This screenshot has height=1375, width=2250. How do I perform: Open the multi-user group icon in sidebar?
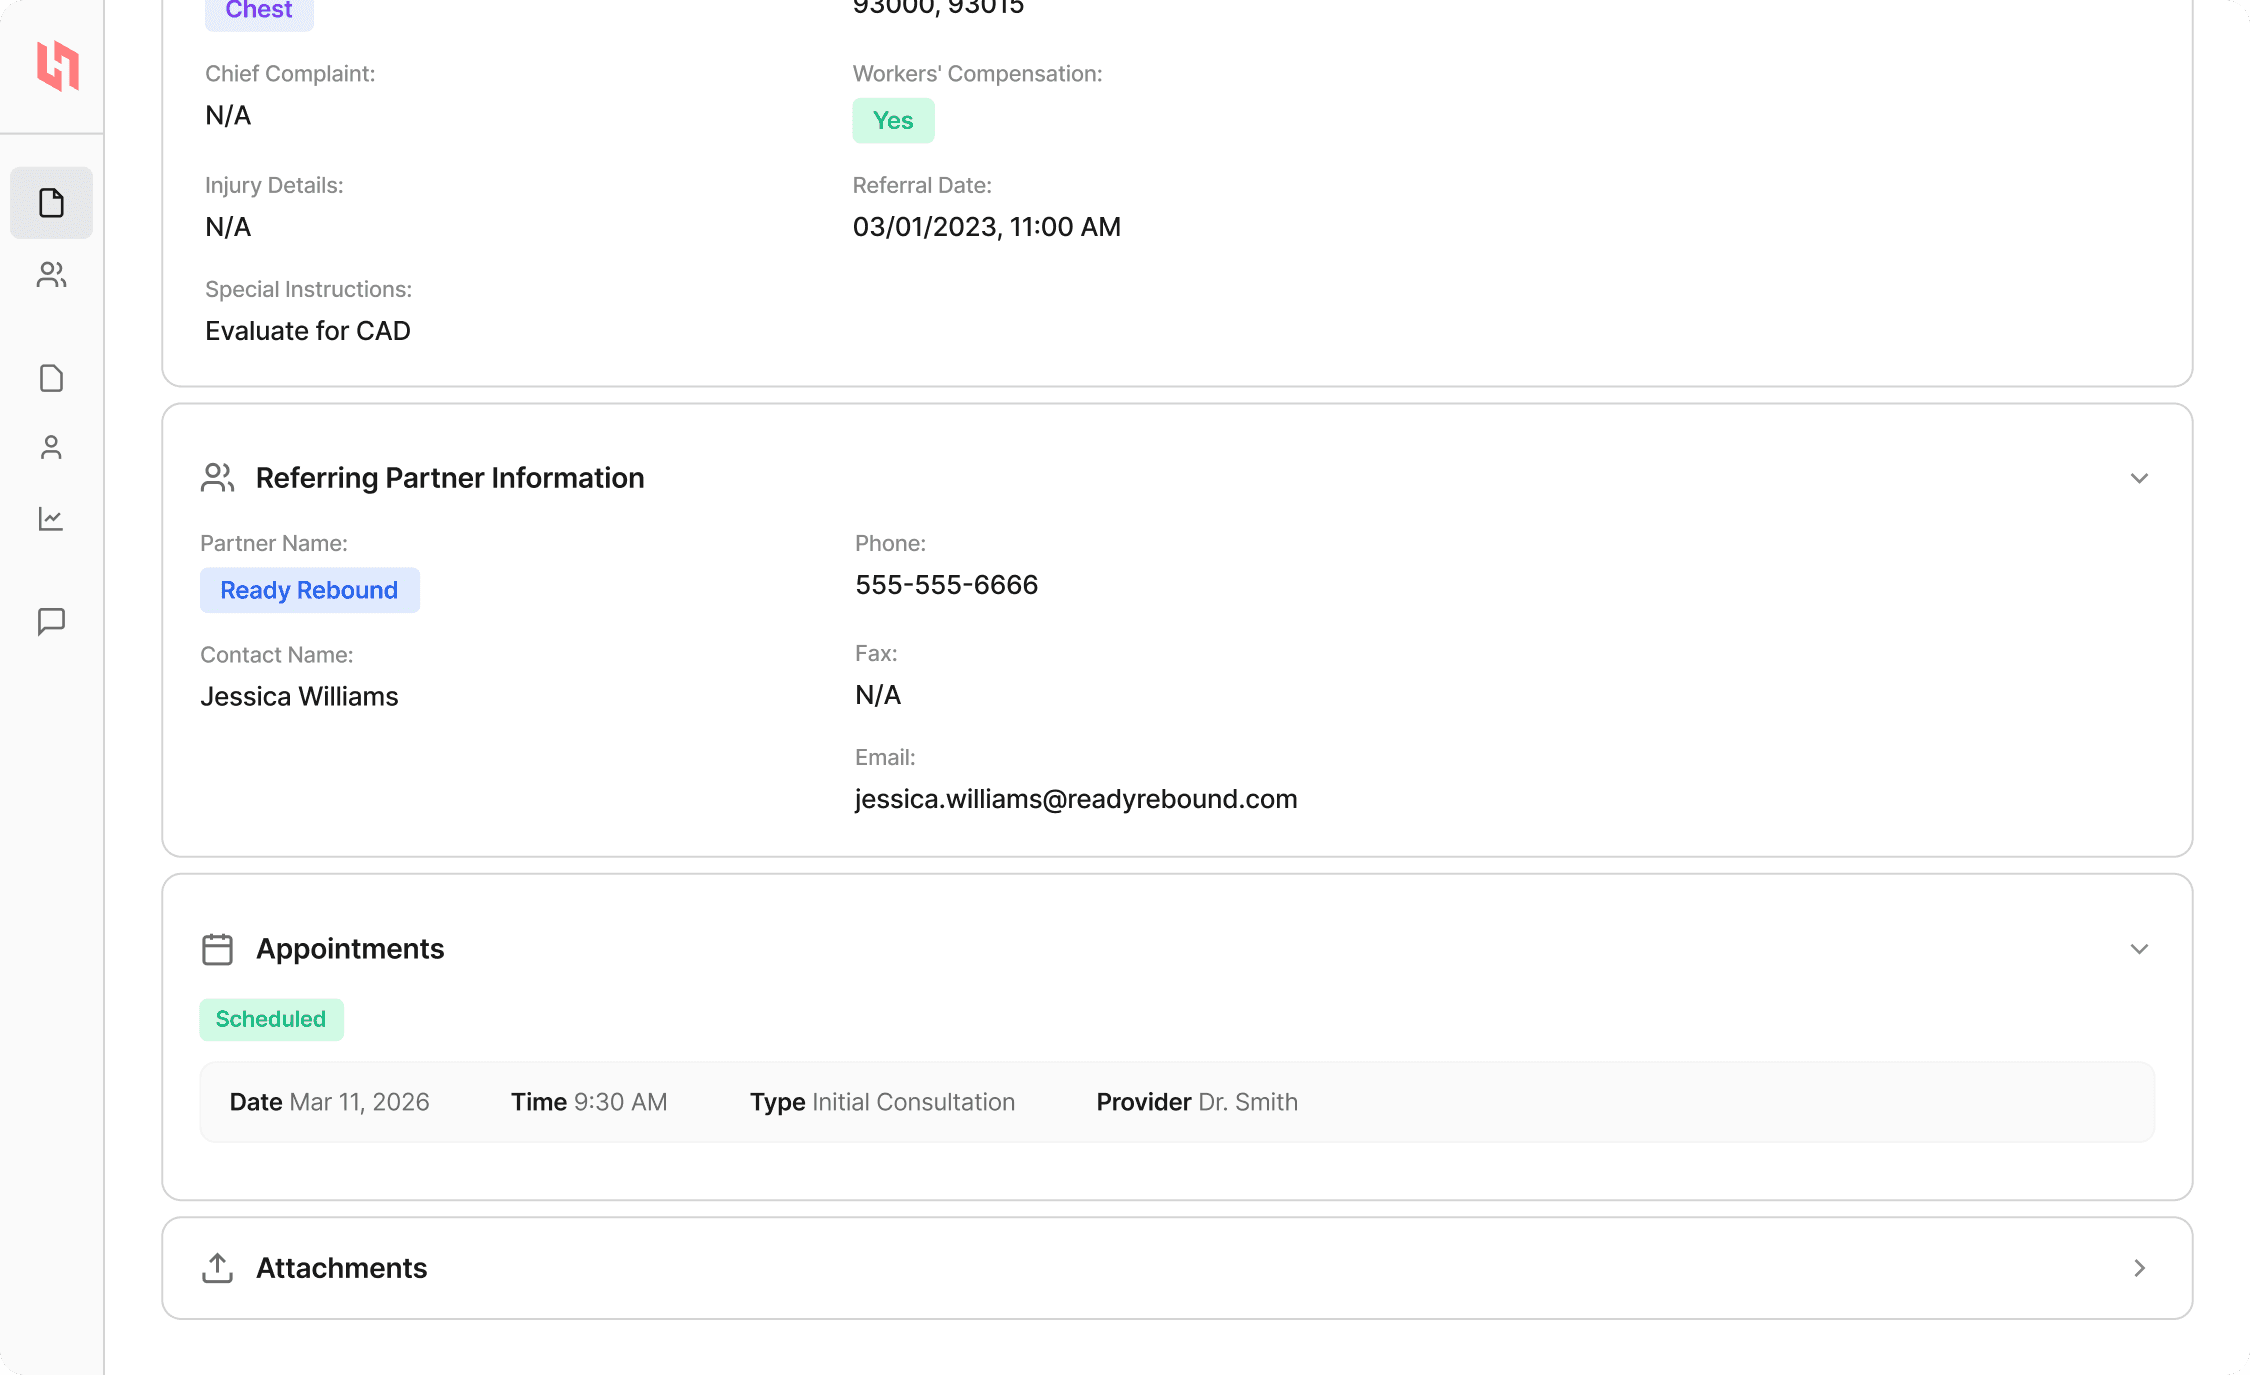point(51,275)
